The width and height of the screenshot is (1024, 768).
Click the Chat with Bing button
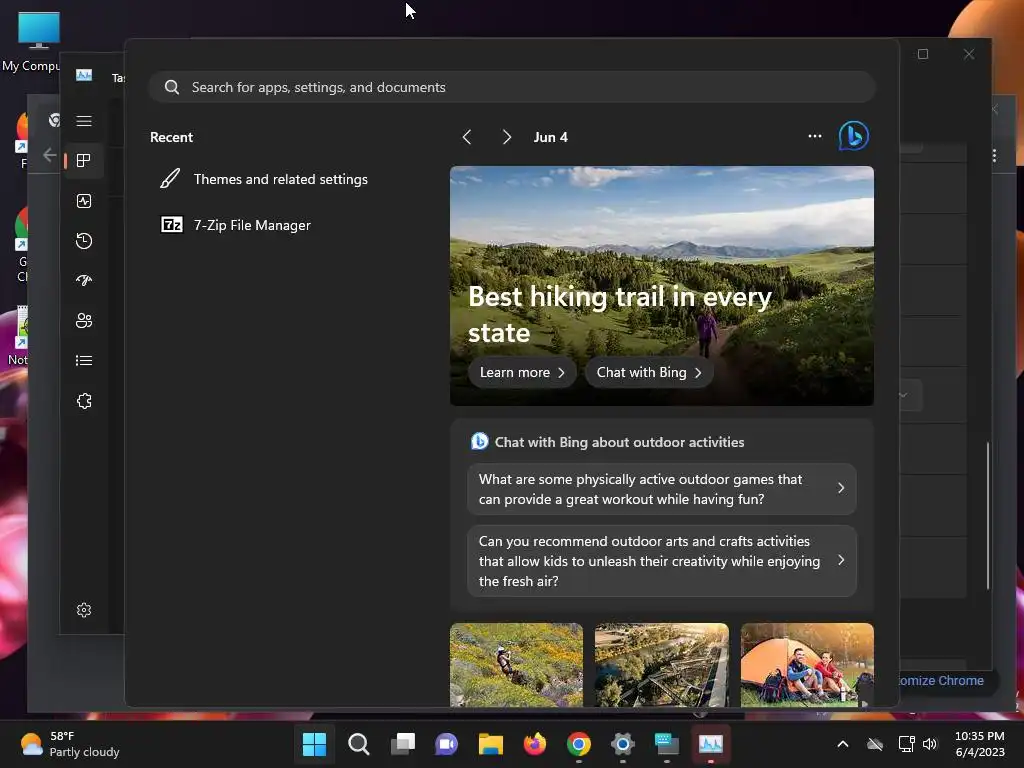[x=648, y=372]
